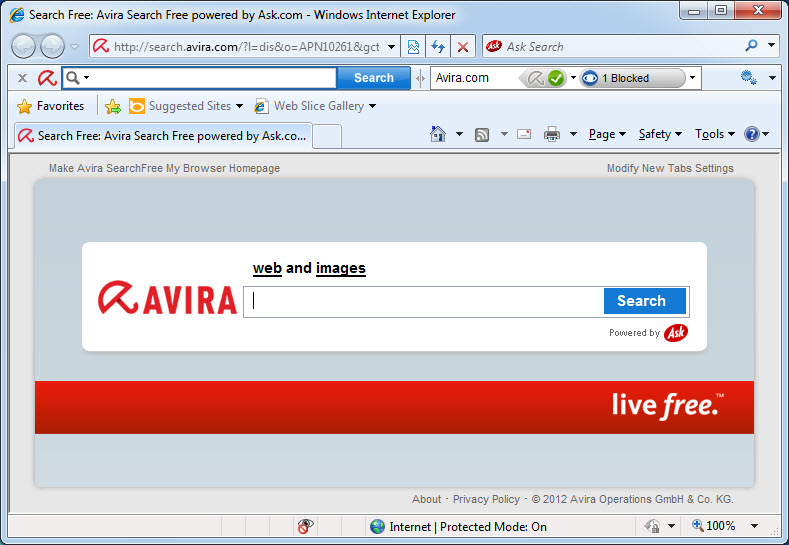
Task: Click the Internet Explorer title bar icon
Action: 17,15
